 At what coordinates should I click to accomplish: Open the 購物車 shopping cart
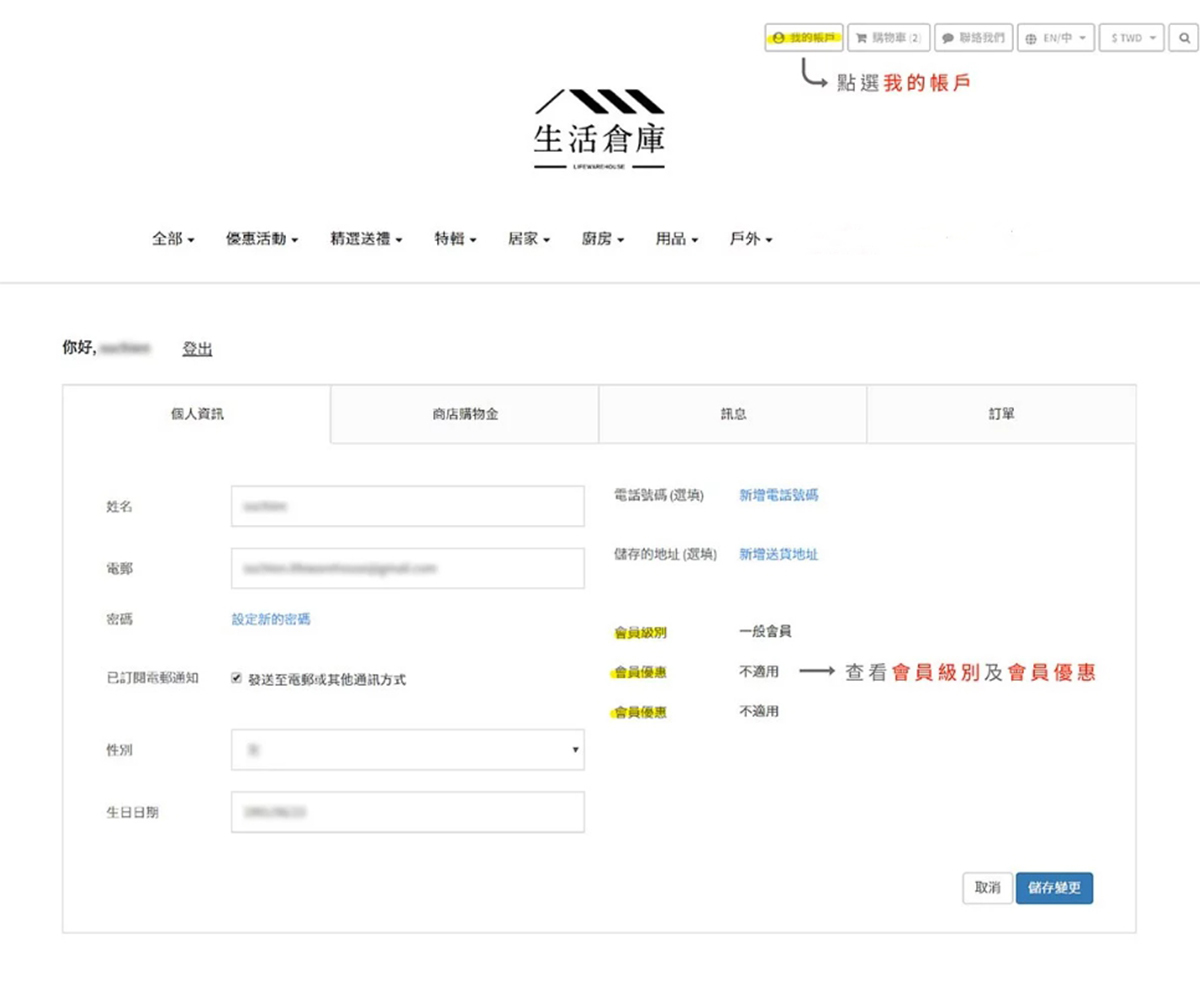[888, 38]
